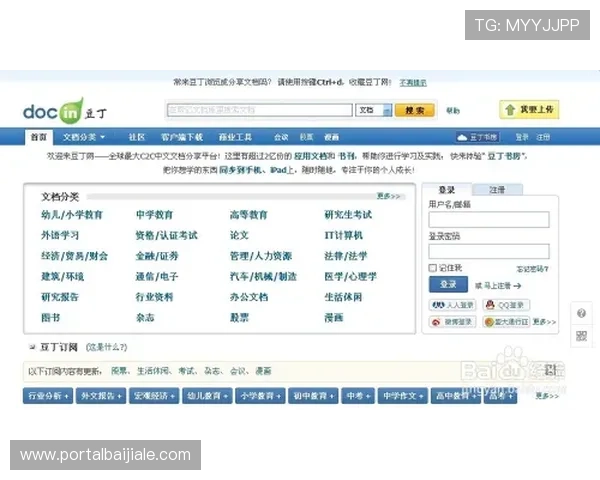Screen dimensions: 600x480
Task: Sign in with 人人登录
Action: tap(452, 305)
